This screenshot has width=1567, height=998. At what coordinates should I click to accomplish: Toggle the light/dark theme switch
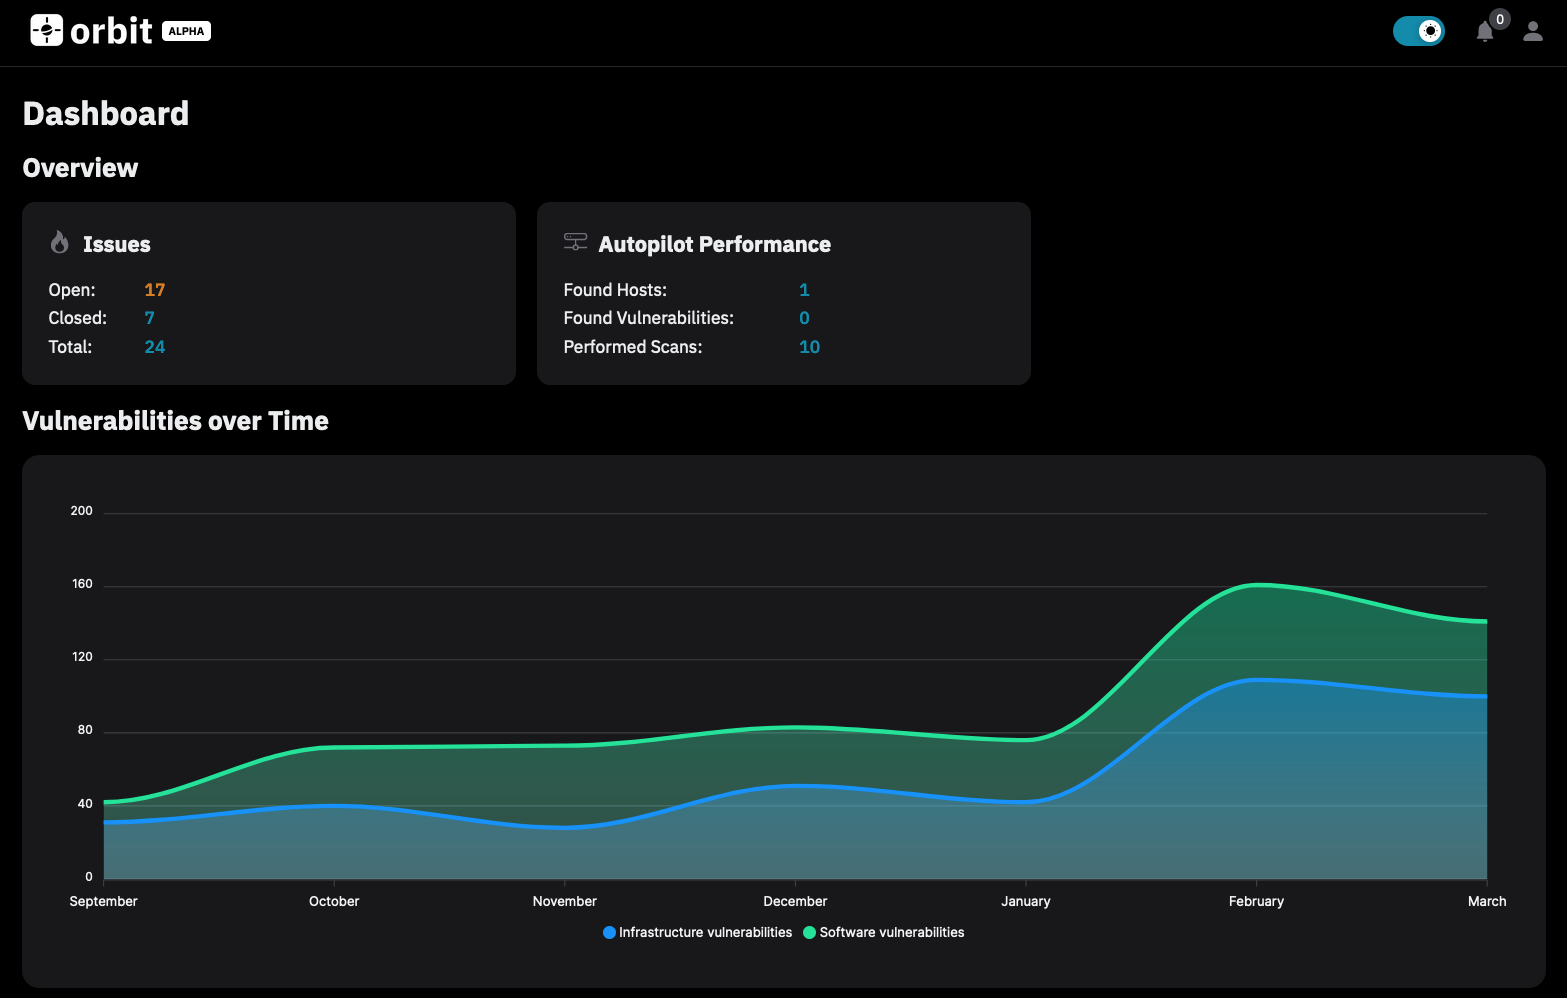click(1418, 31)
